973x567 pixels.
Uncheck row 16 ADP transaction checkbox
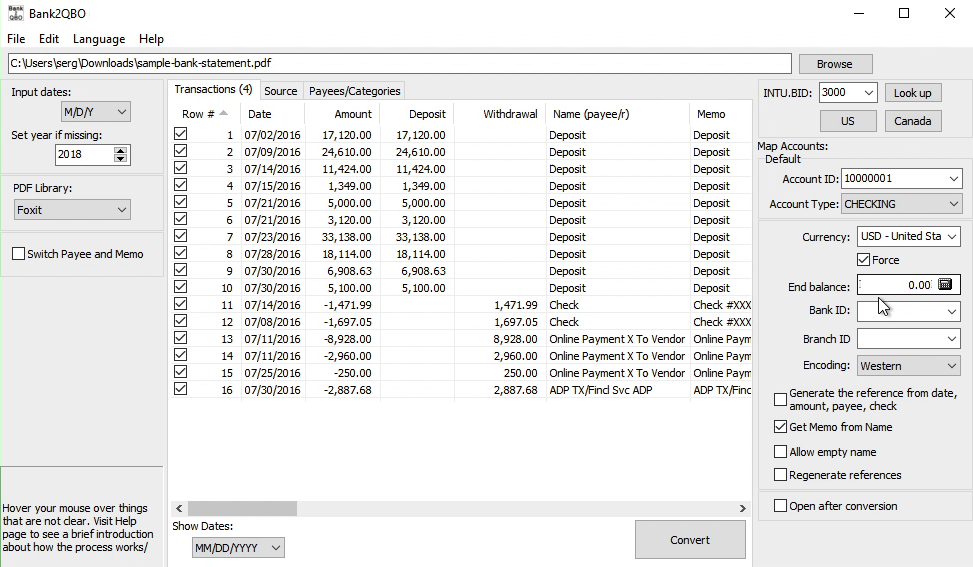pos(181,389)
